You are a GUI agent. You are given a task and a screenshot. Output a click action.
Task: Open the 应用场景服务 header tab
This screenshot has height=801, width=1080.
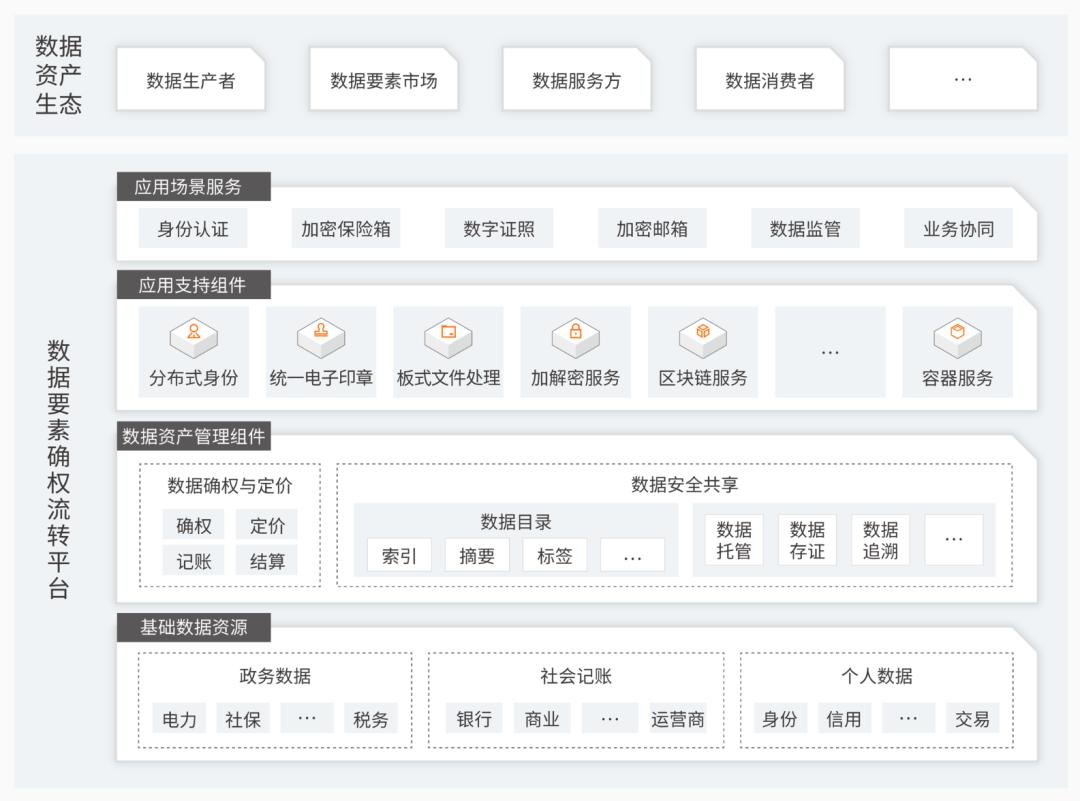[194, 187]
